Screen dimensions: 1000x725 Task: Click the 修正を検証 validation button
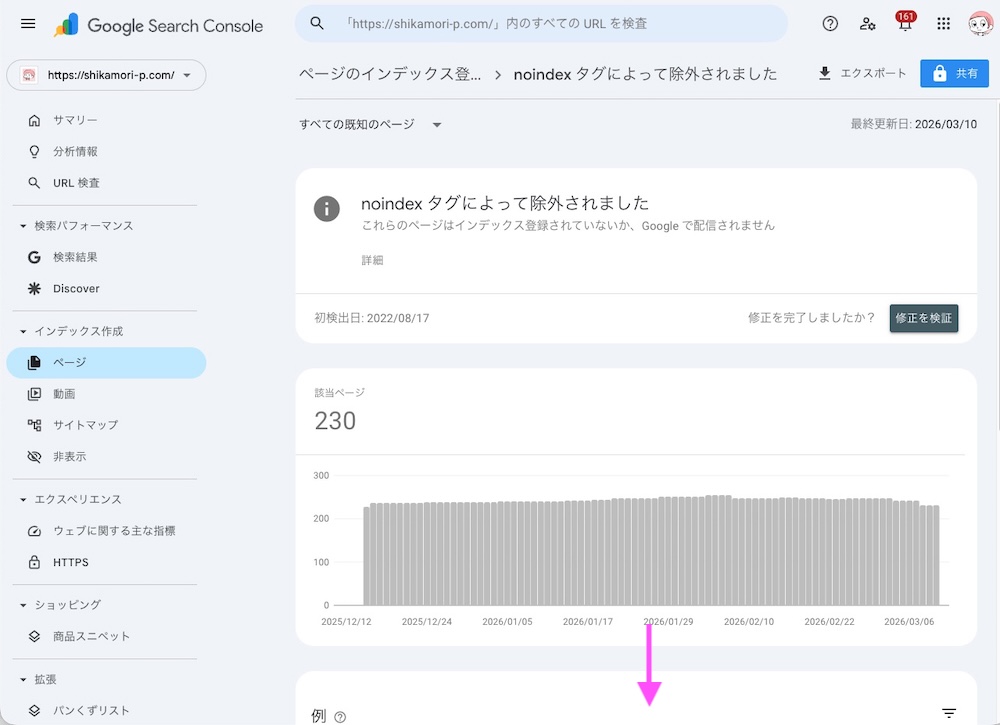tap(923, 317)
